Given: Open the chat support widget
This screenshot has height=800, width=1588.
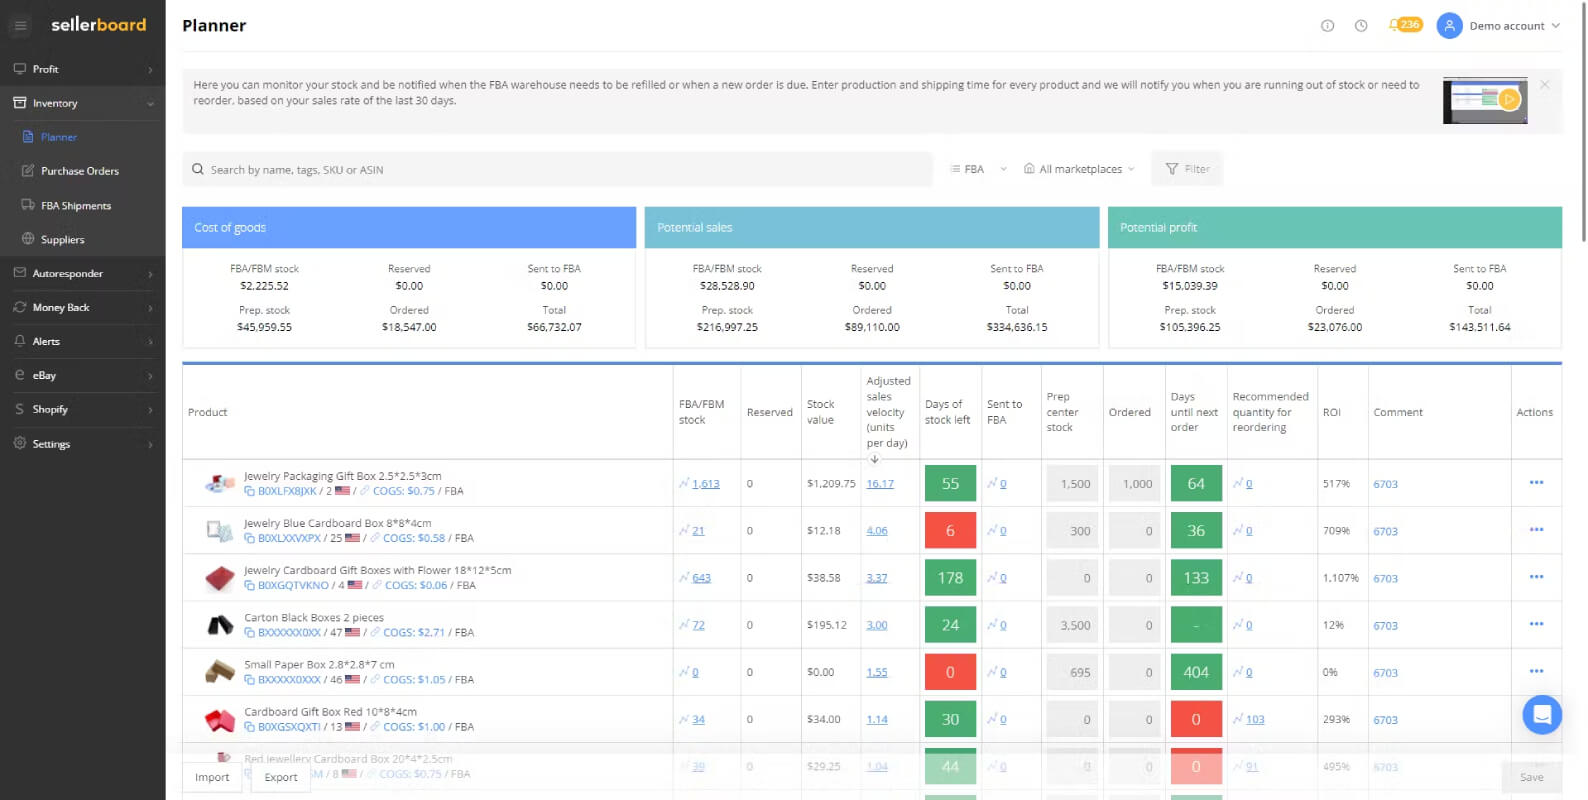Looking at the screenshot, I should 1542,715.
